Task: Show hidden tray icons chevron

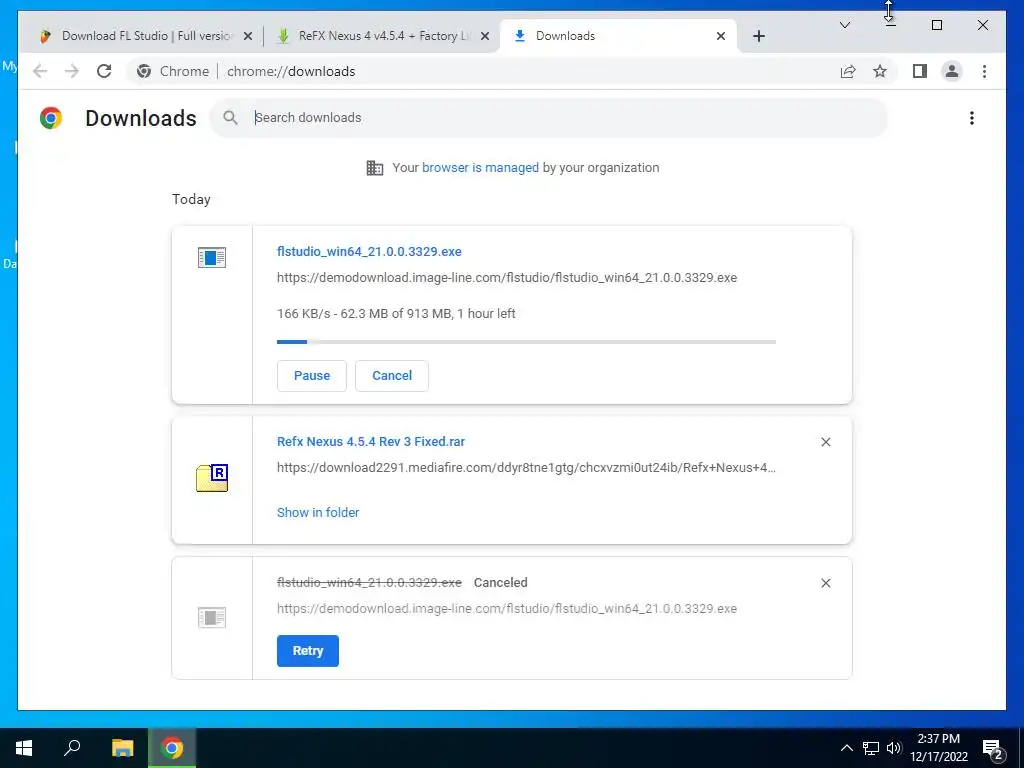Action: click(846, 748)
